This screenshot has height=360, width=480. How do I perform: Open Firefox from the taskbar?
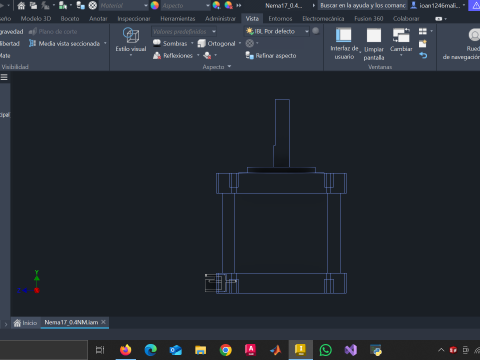tap(126, 350)
